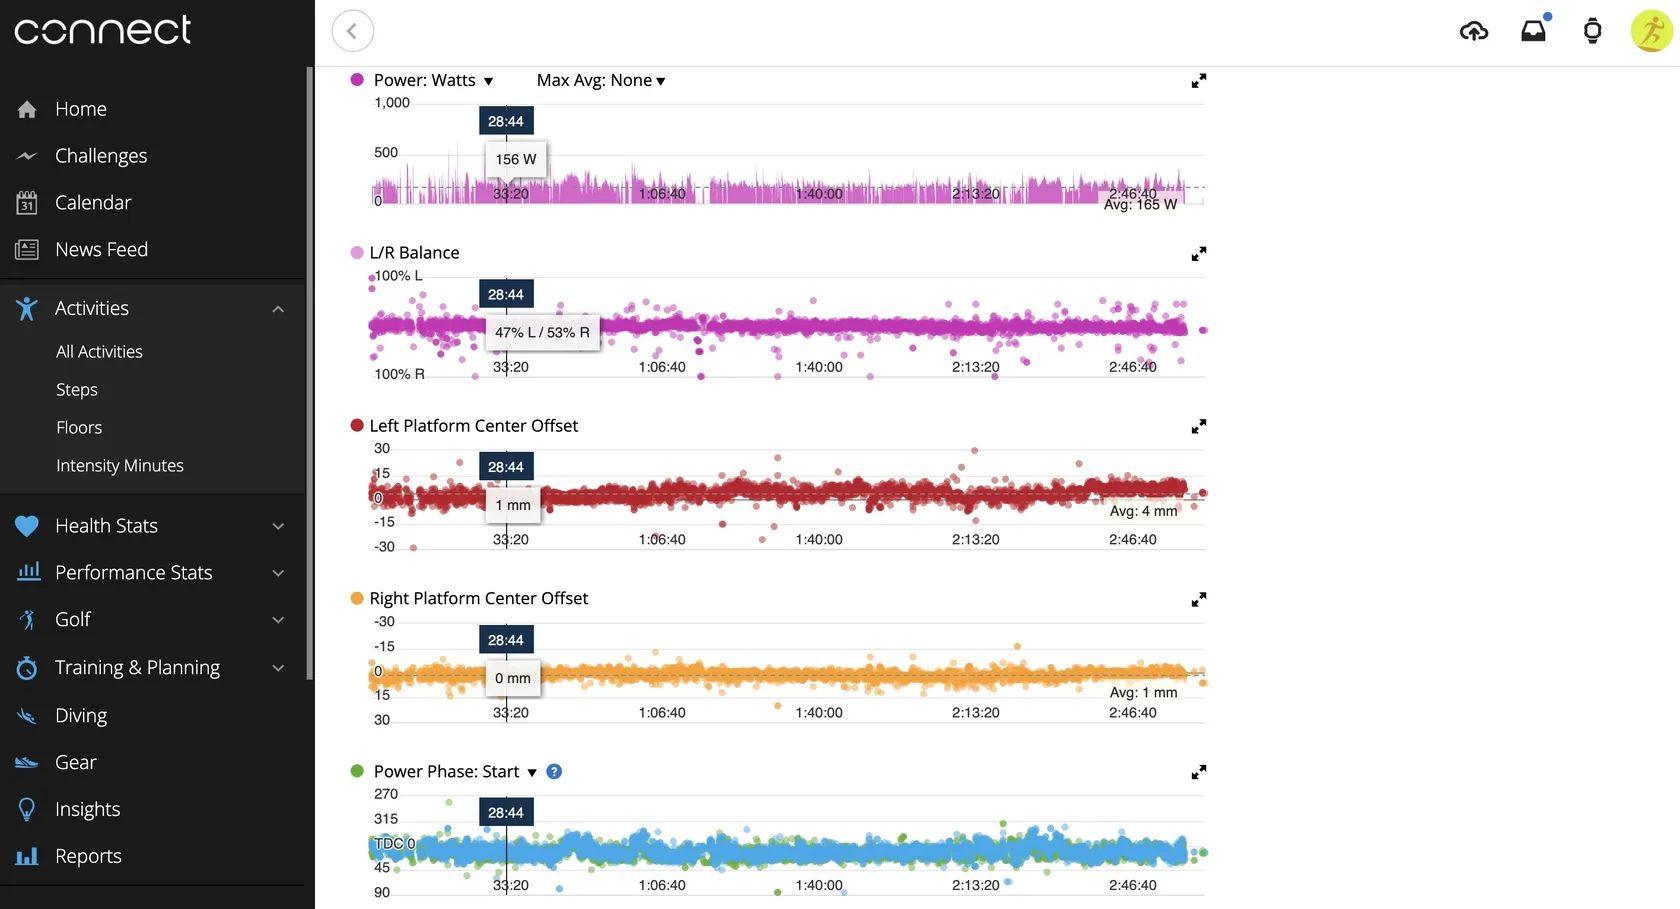Go to the Calendar page
Viewport: 1680px width, 909px height.
pos(93,203)
